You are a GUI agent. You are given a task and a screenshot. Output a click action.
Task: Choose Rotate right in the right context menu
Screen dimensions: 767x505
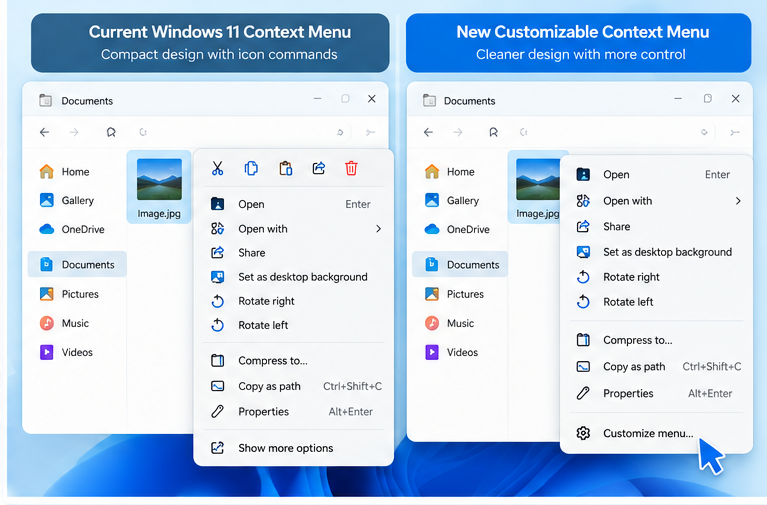coord(656,277)
